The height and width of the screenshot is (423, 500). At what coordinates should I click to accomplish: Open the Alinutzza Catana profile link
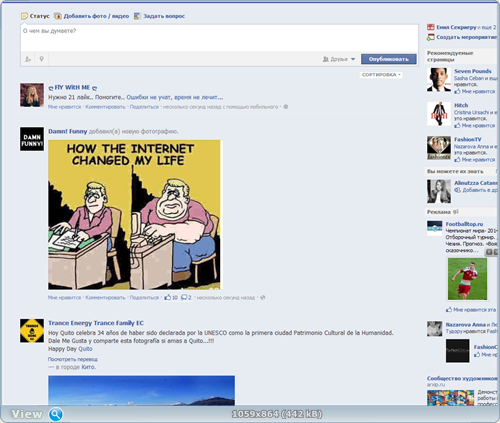[x=476, y=183]
